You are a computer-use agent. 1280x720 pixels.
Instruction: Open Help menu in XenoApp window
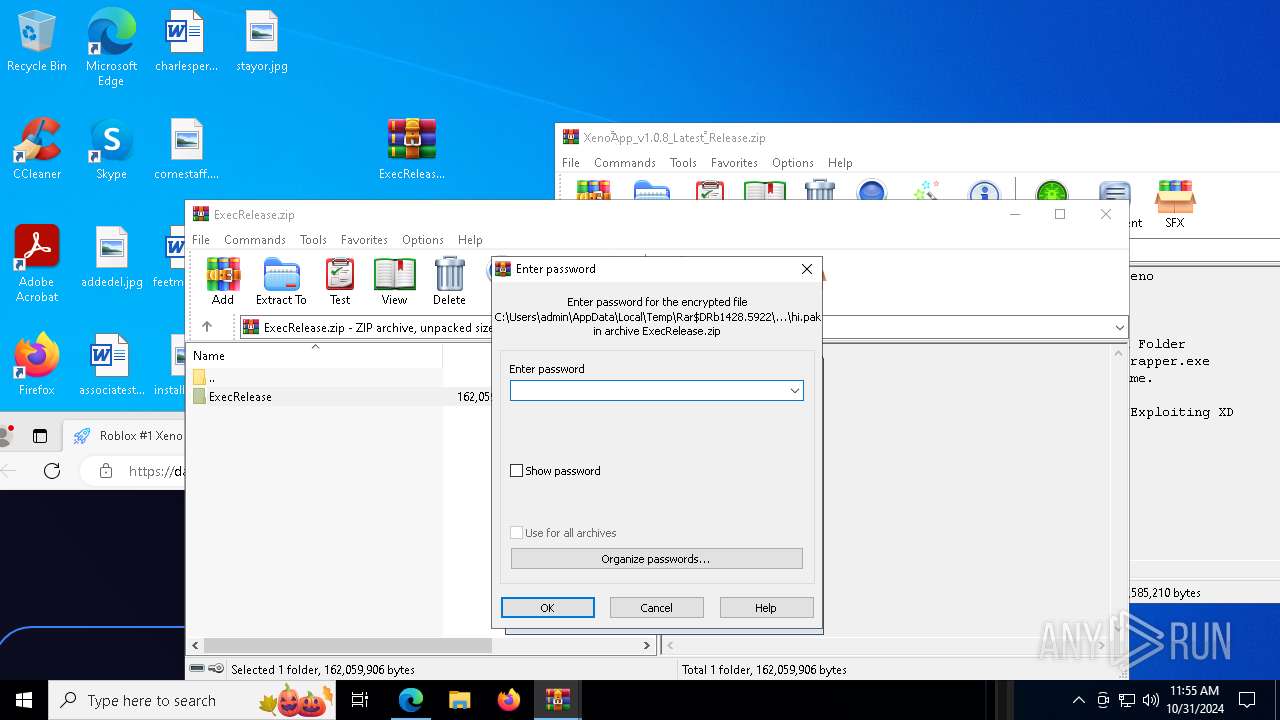pos(840,163)
